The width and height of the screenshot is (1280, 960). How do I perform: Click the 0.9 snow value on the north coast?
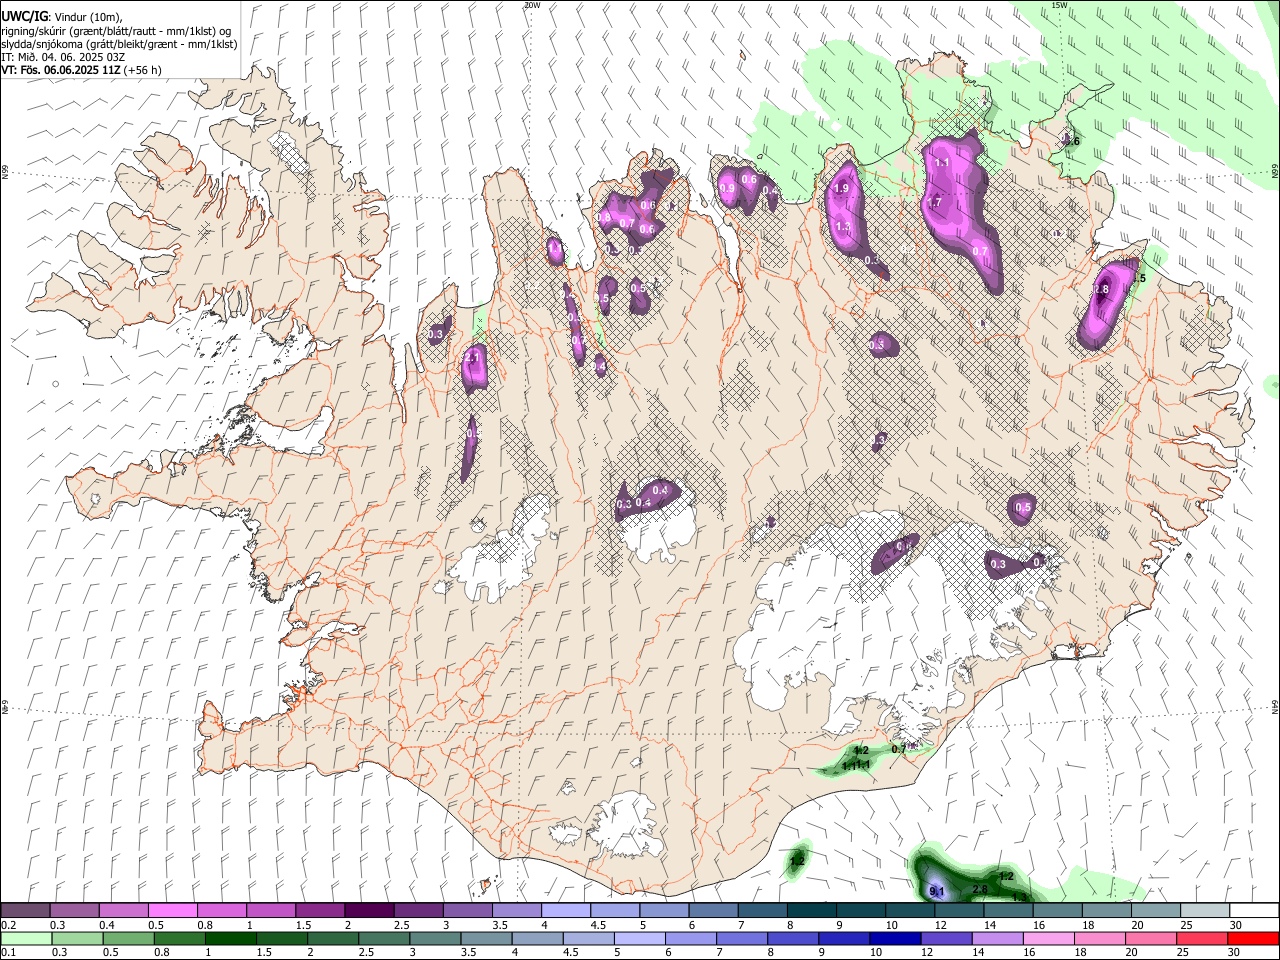(x=727, y=188)
